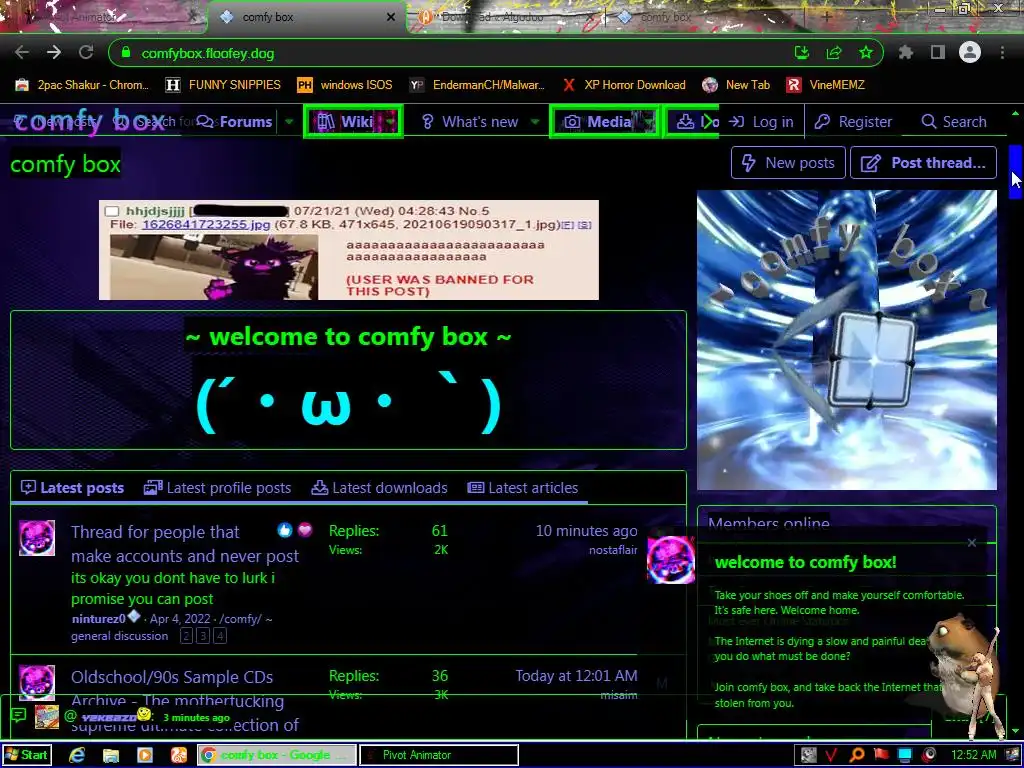1024x768 pixels.
Task: Select the Latest downloads tab
Action: pos(379,488)
